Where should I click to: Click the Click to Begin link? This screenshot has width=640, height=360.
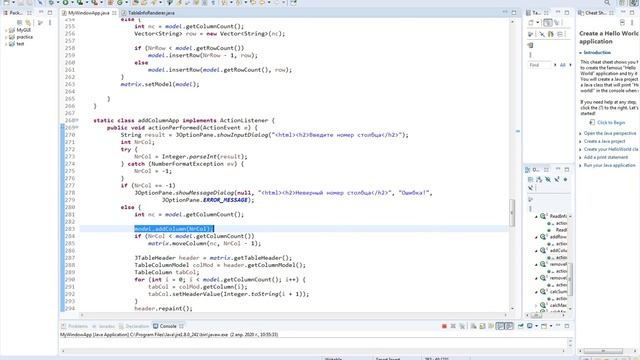click(x=611, y=122)
